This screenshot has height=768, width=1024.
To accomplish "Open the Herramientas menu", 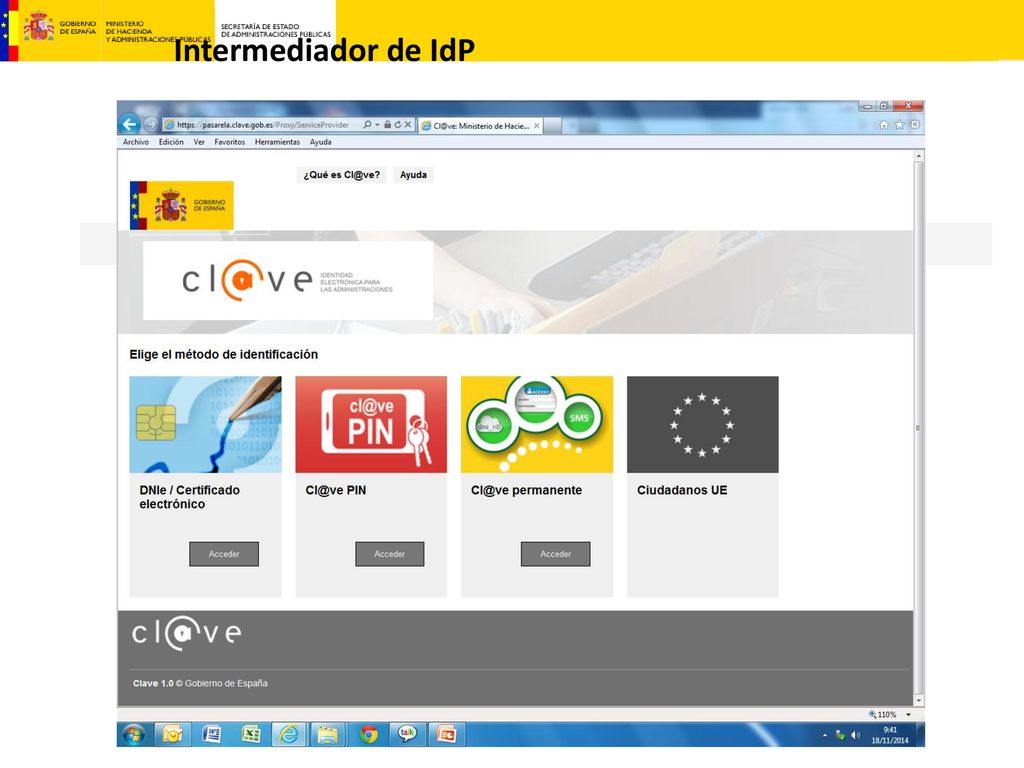I will (x=278, y=142).
